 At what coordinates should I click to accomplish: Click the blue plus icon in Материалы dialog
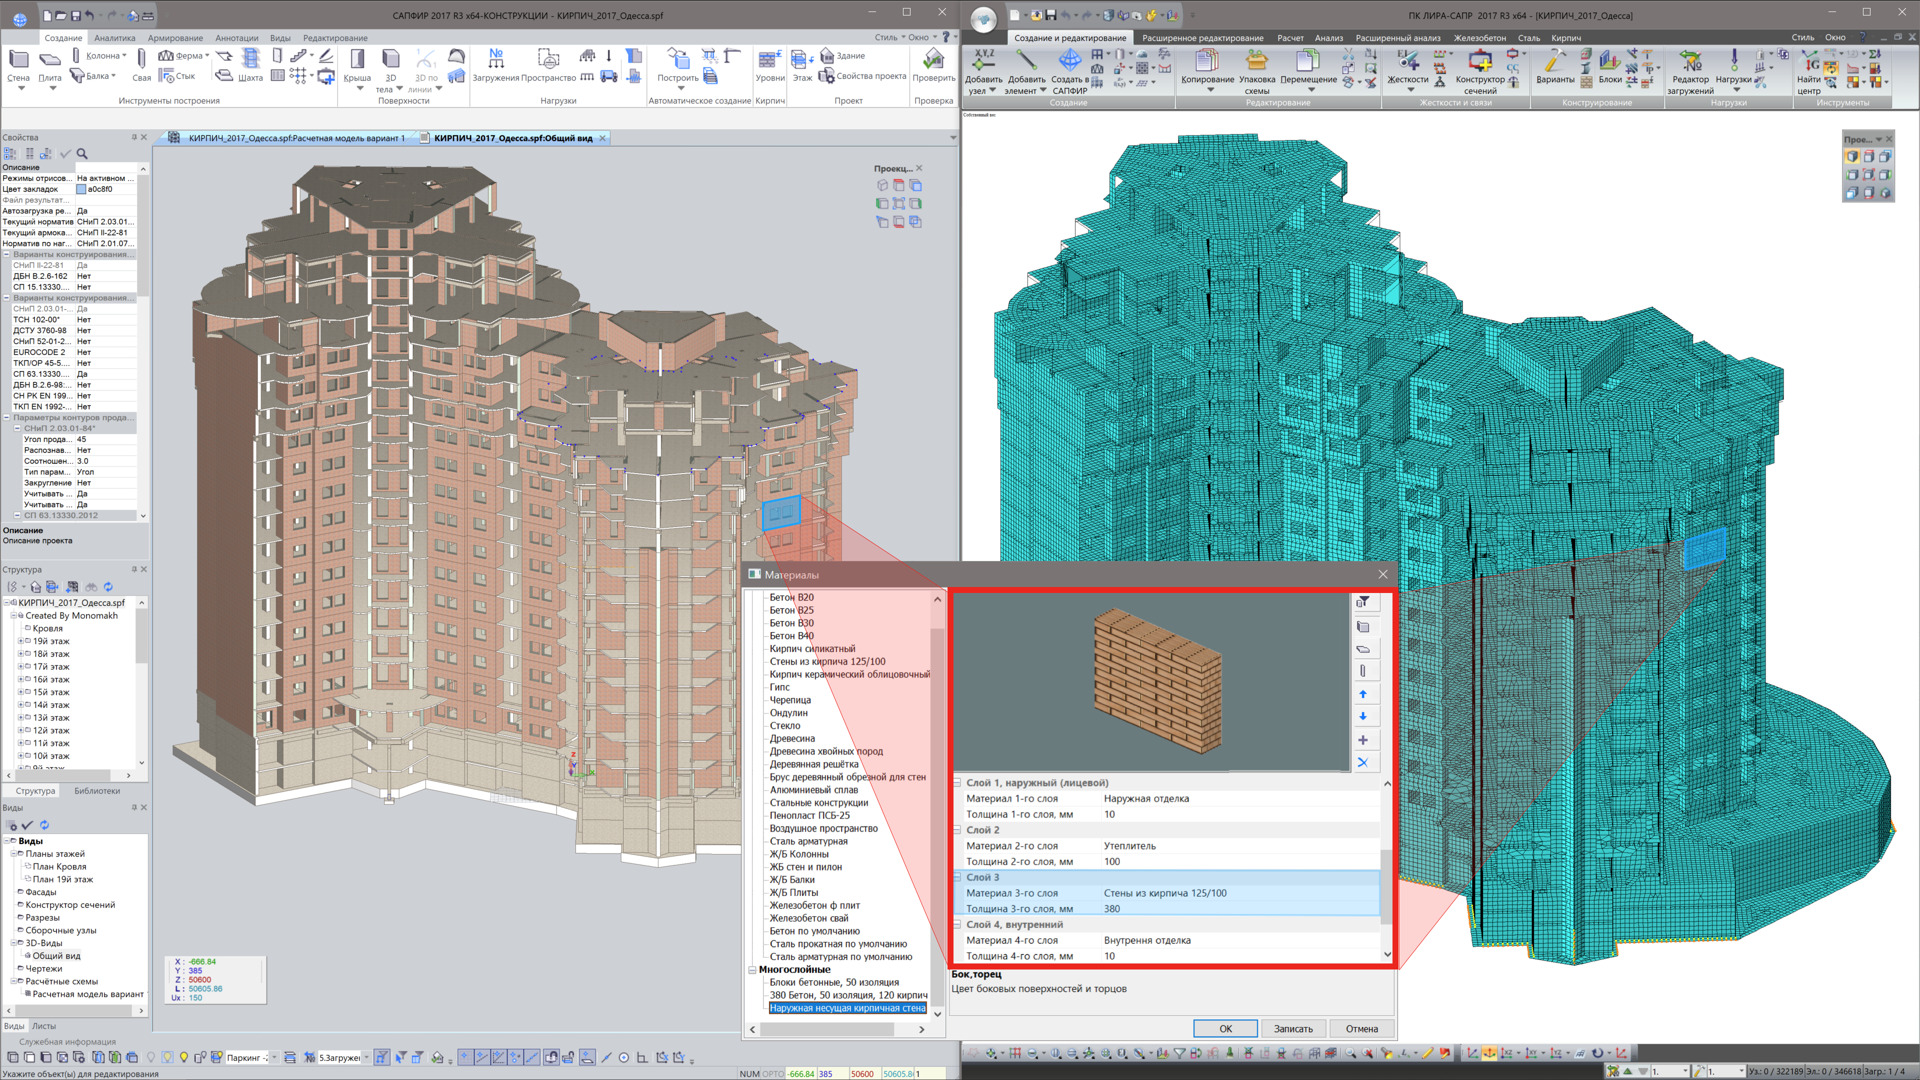coord(1363,740)
